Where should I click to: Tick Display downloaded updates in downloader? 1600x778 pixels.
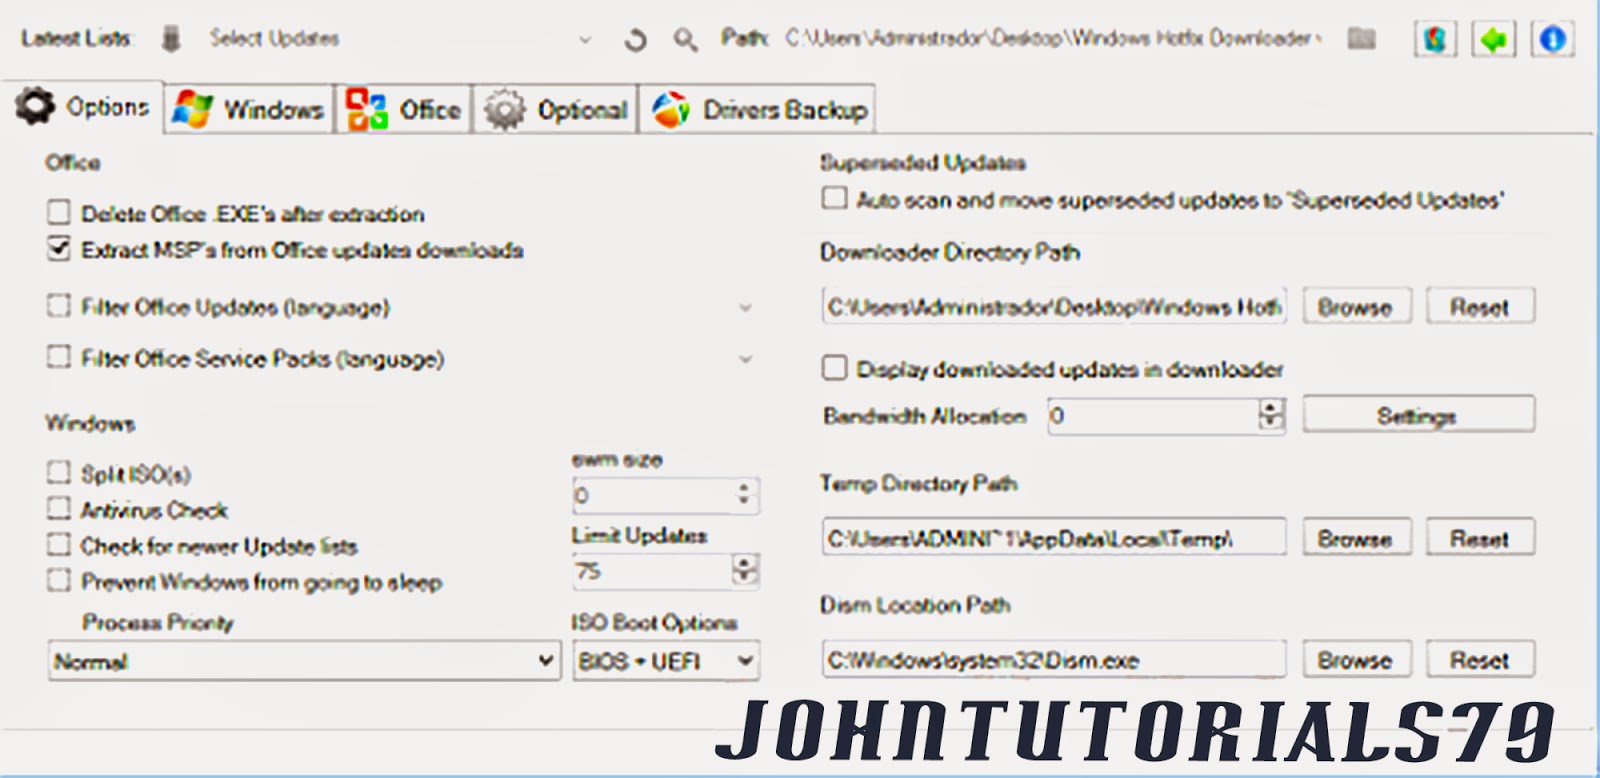point(834,368)
